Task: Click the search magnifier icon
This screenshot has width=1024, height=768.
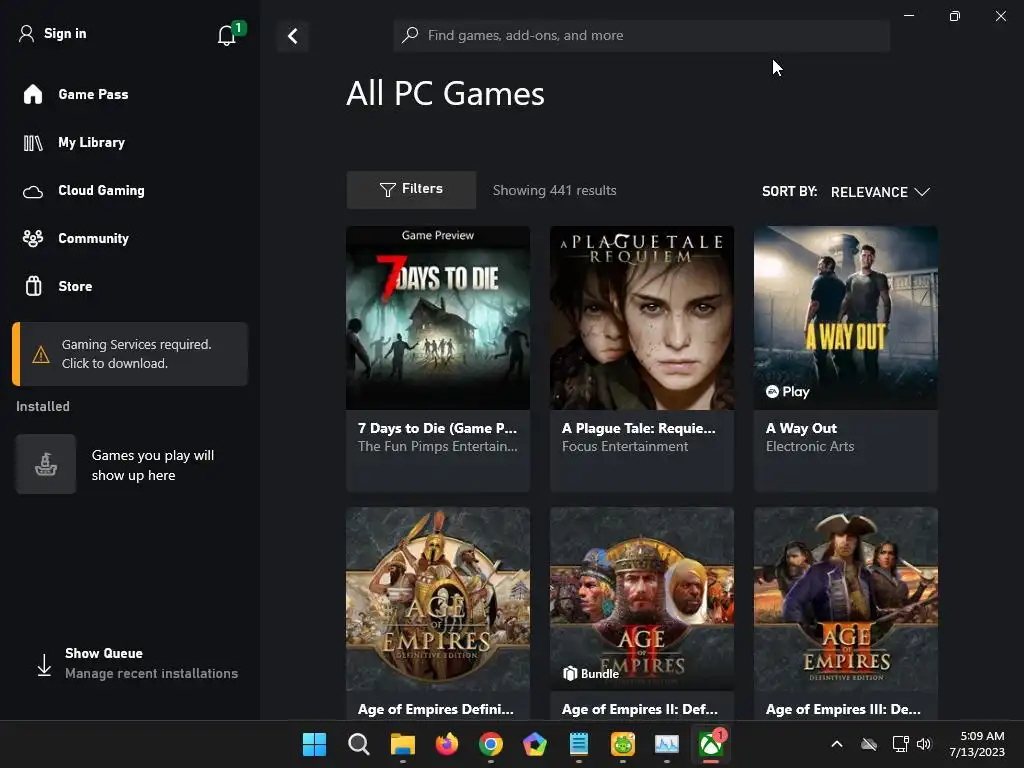Action: coord(410,35)
